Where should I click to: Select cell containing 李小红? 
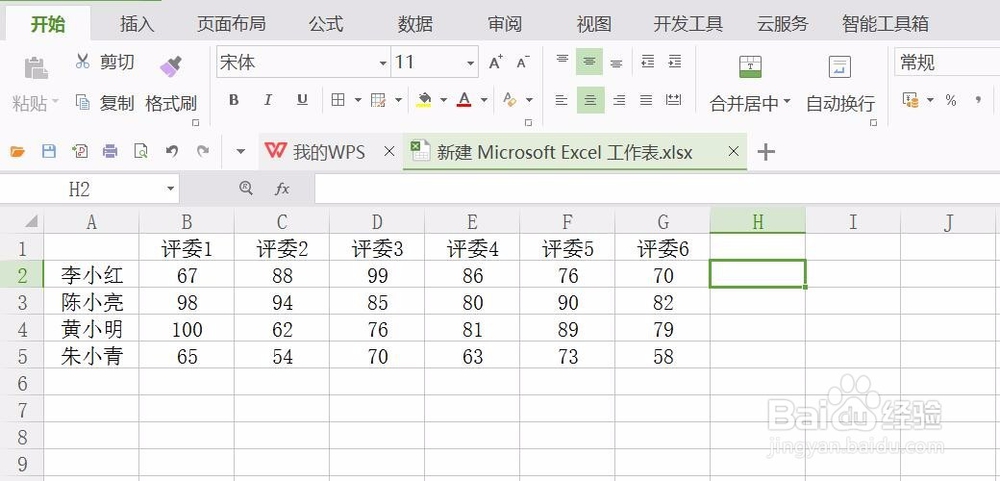click(x=91, y=275)
